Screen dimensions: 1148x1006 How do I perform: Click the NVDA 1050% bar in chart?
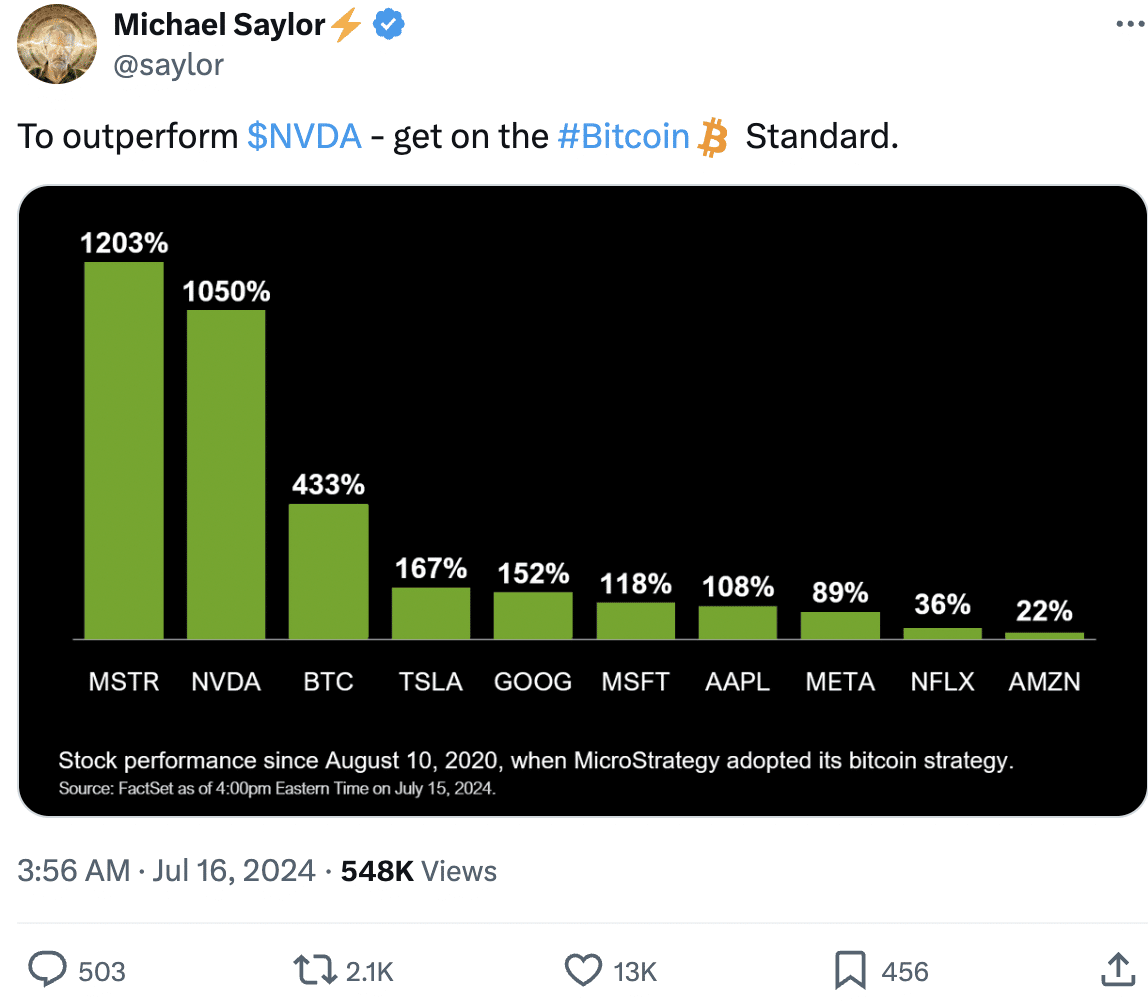click(x=226, y=474)
